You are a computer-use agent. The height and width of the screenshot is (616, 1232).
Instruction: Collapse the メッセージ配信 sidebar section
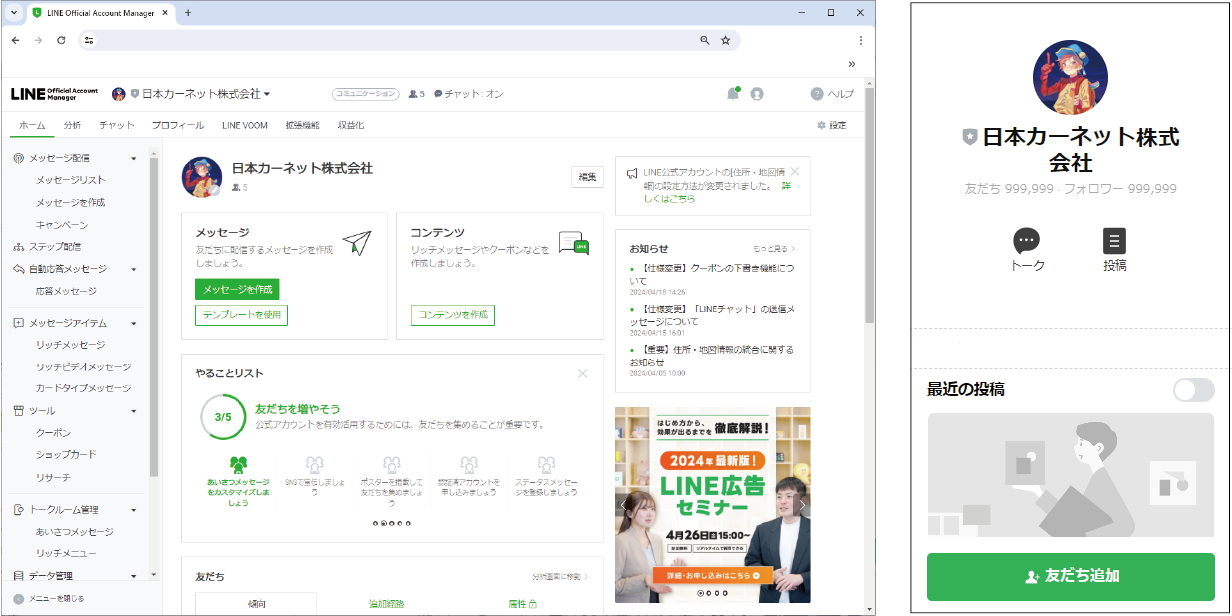point(134,158)
